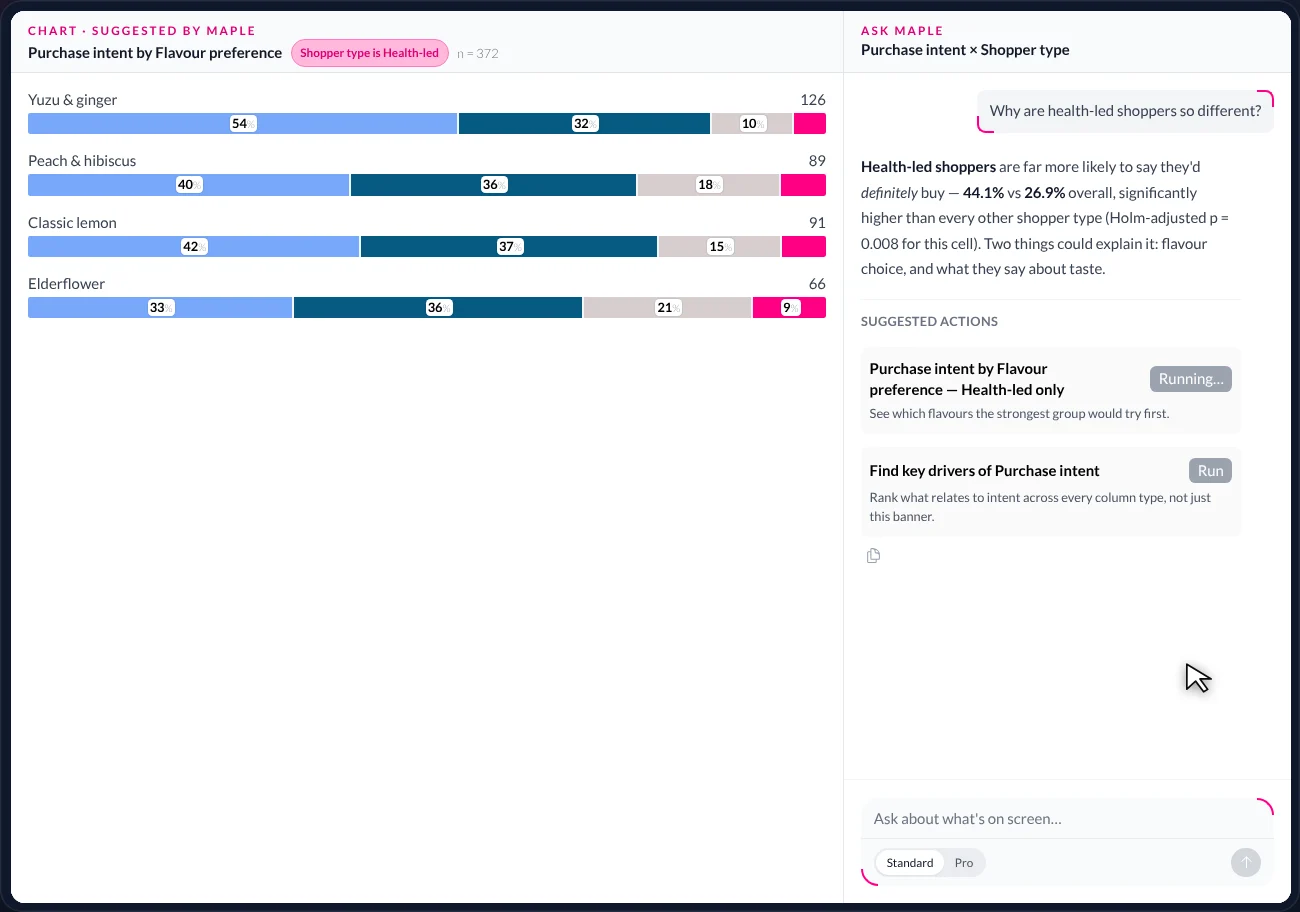Select the 36% segment of the Elderflower bar
This screenshot has height=912, width=1300.
(x=438, y=308)
